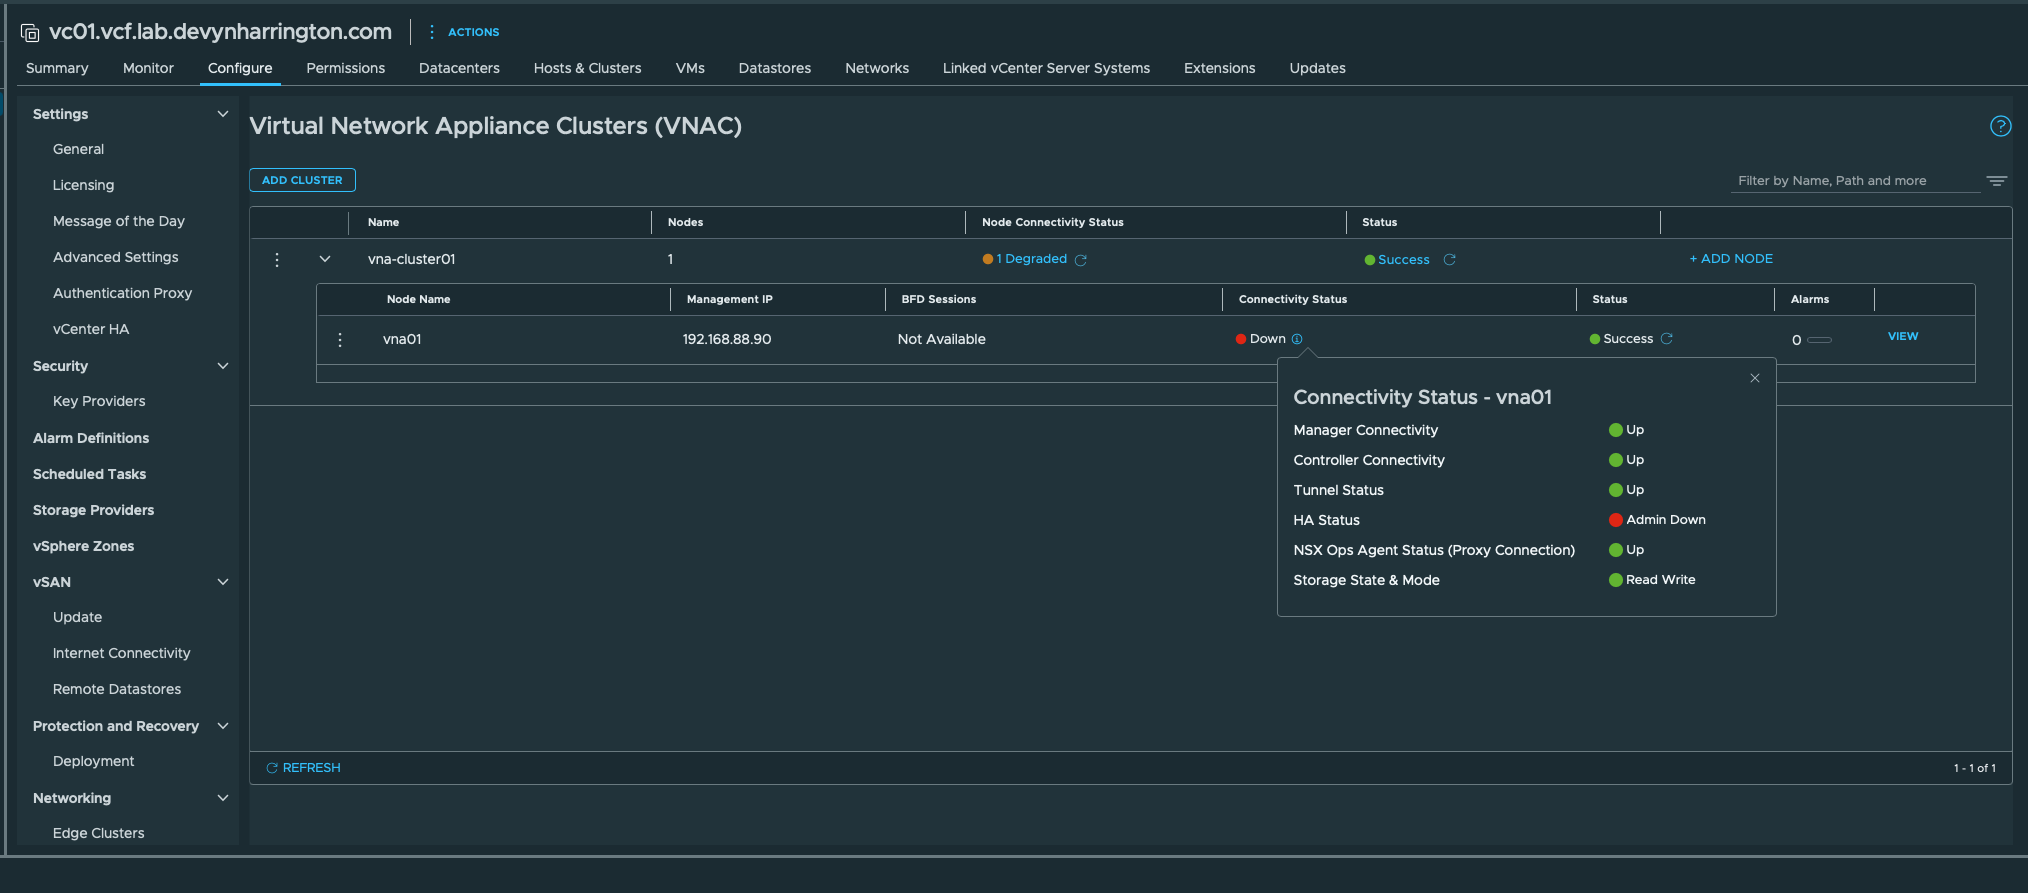Switch to the Summary tab
2028x893 pixels.
coord(57,68)
